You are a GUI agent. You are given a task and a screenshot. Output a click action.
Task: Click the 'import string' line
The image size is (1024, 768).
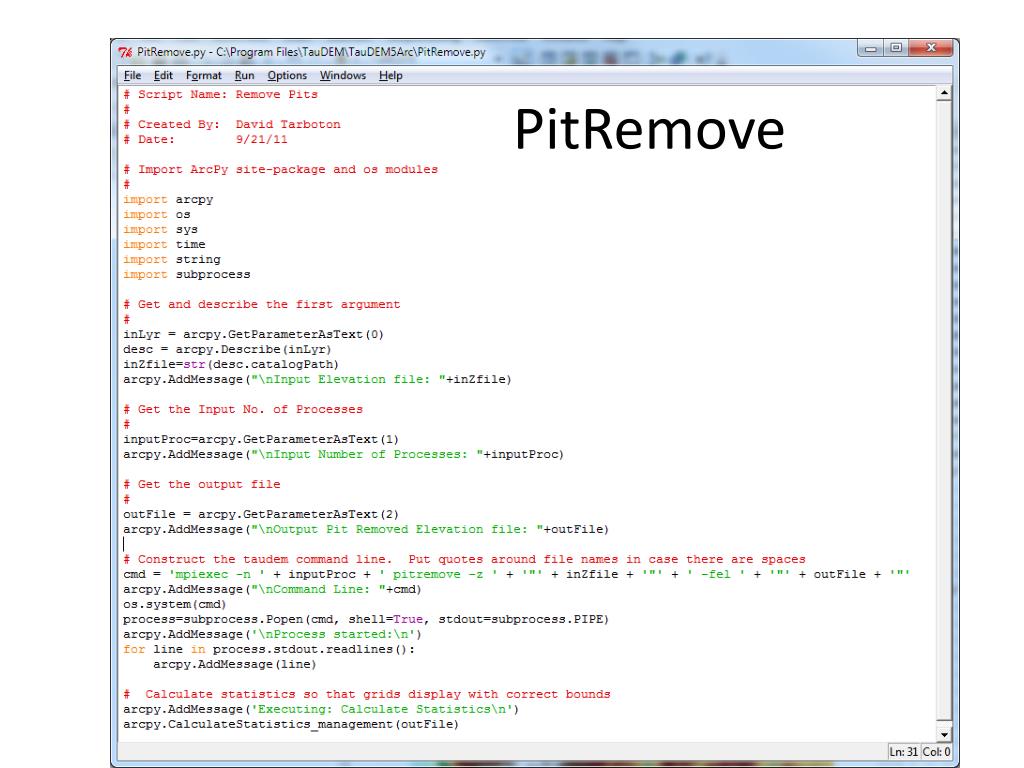pyautogui.click(x=172, y=259)
